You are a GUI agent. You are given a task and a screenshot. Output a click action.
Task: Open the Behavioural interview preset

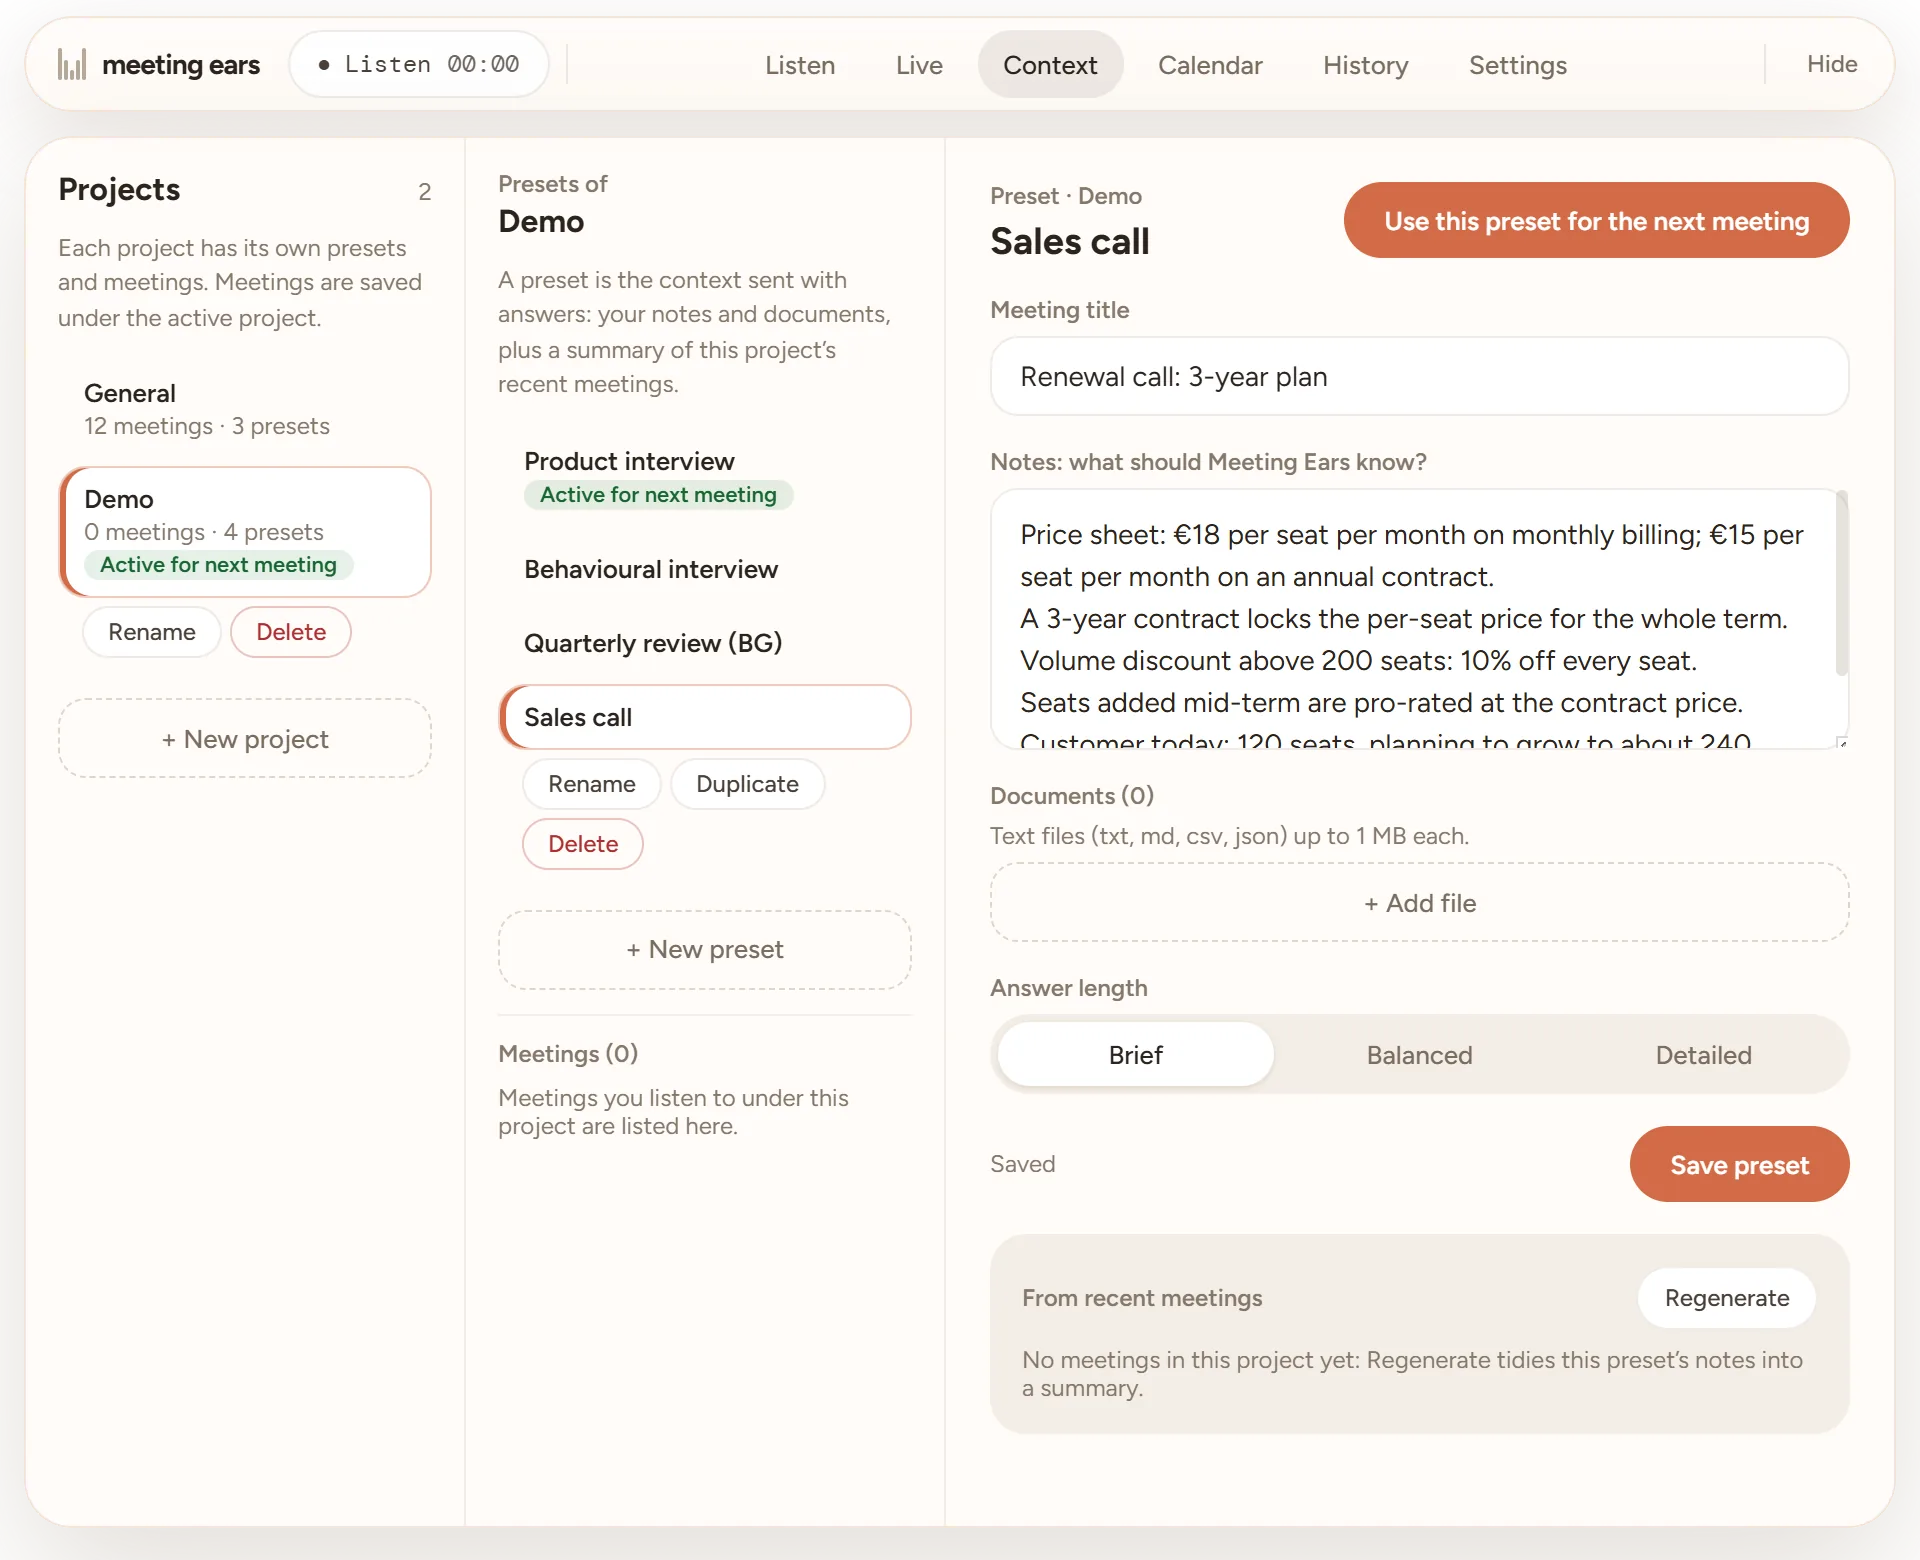click(x=705, y=569)
